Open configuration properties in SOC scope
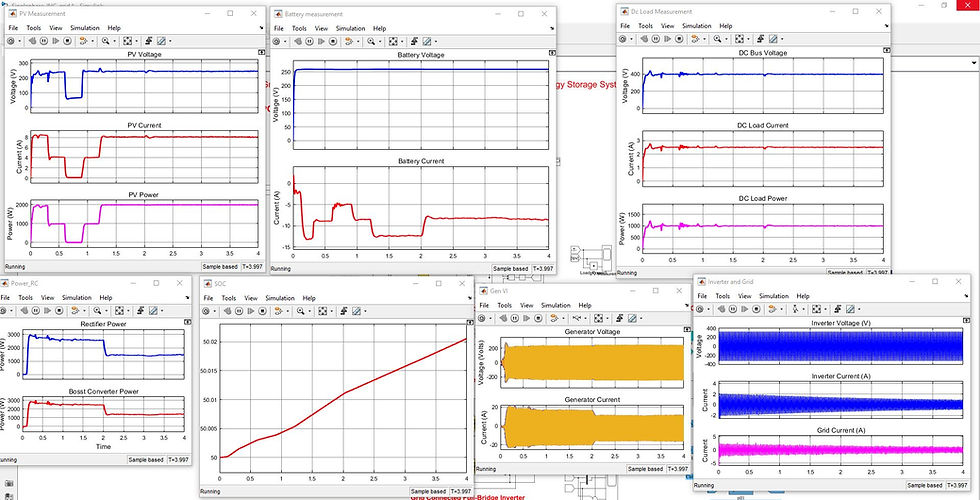The width and height of the screenshot is (980, 500). point(207,311)
